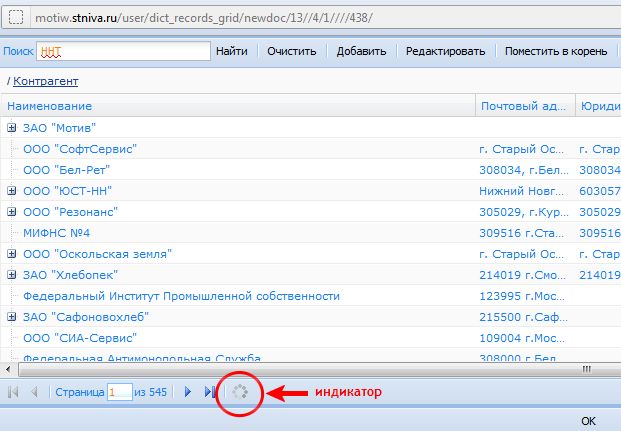Click the previous page arrow icon
621x431 pixels.
pos(34,393)
